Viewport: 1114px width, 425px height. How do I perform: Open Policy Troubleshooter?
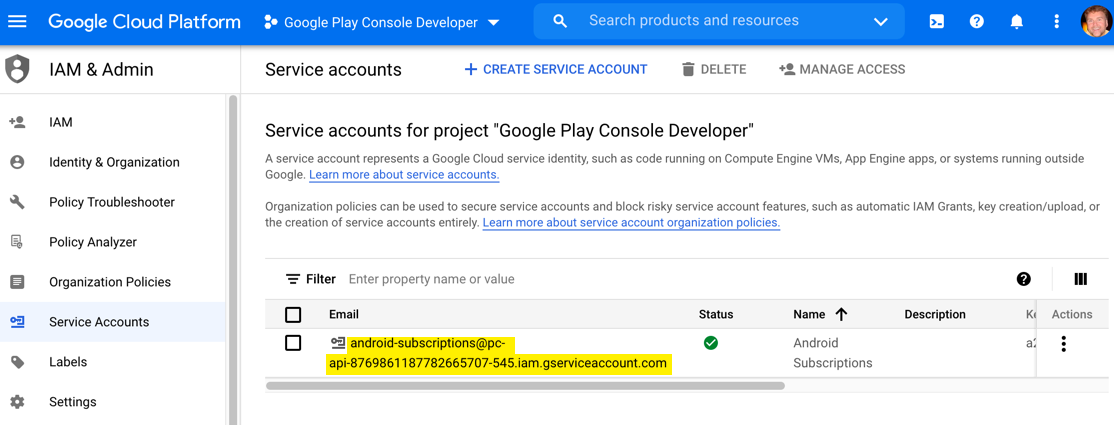click(112, 202)
